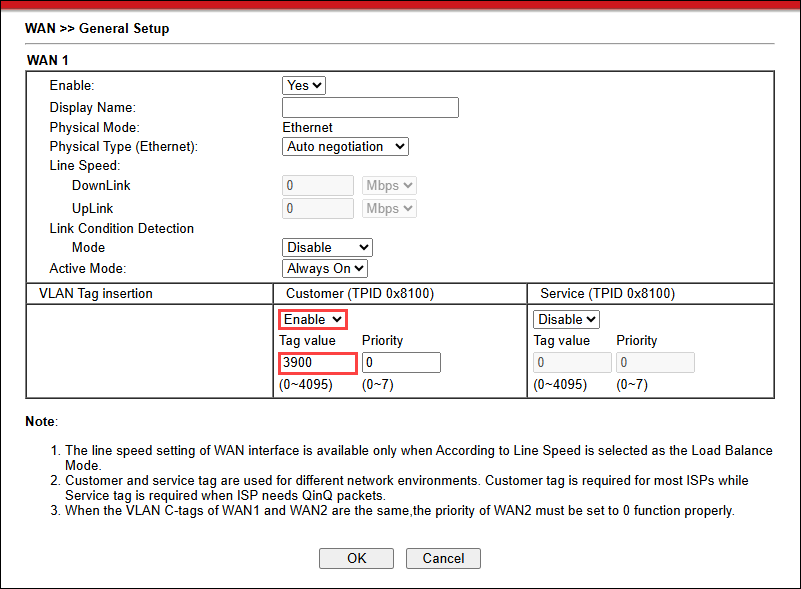801x589 pixels.
Task: Open the Customer VLAN tag Enable dropdown
Action: [313, 319]
